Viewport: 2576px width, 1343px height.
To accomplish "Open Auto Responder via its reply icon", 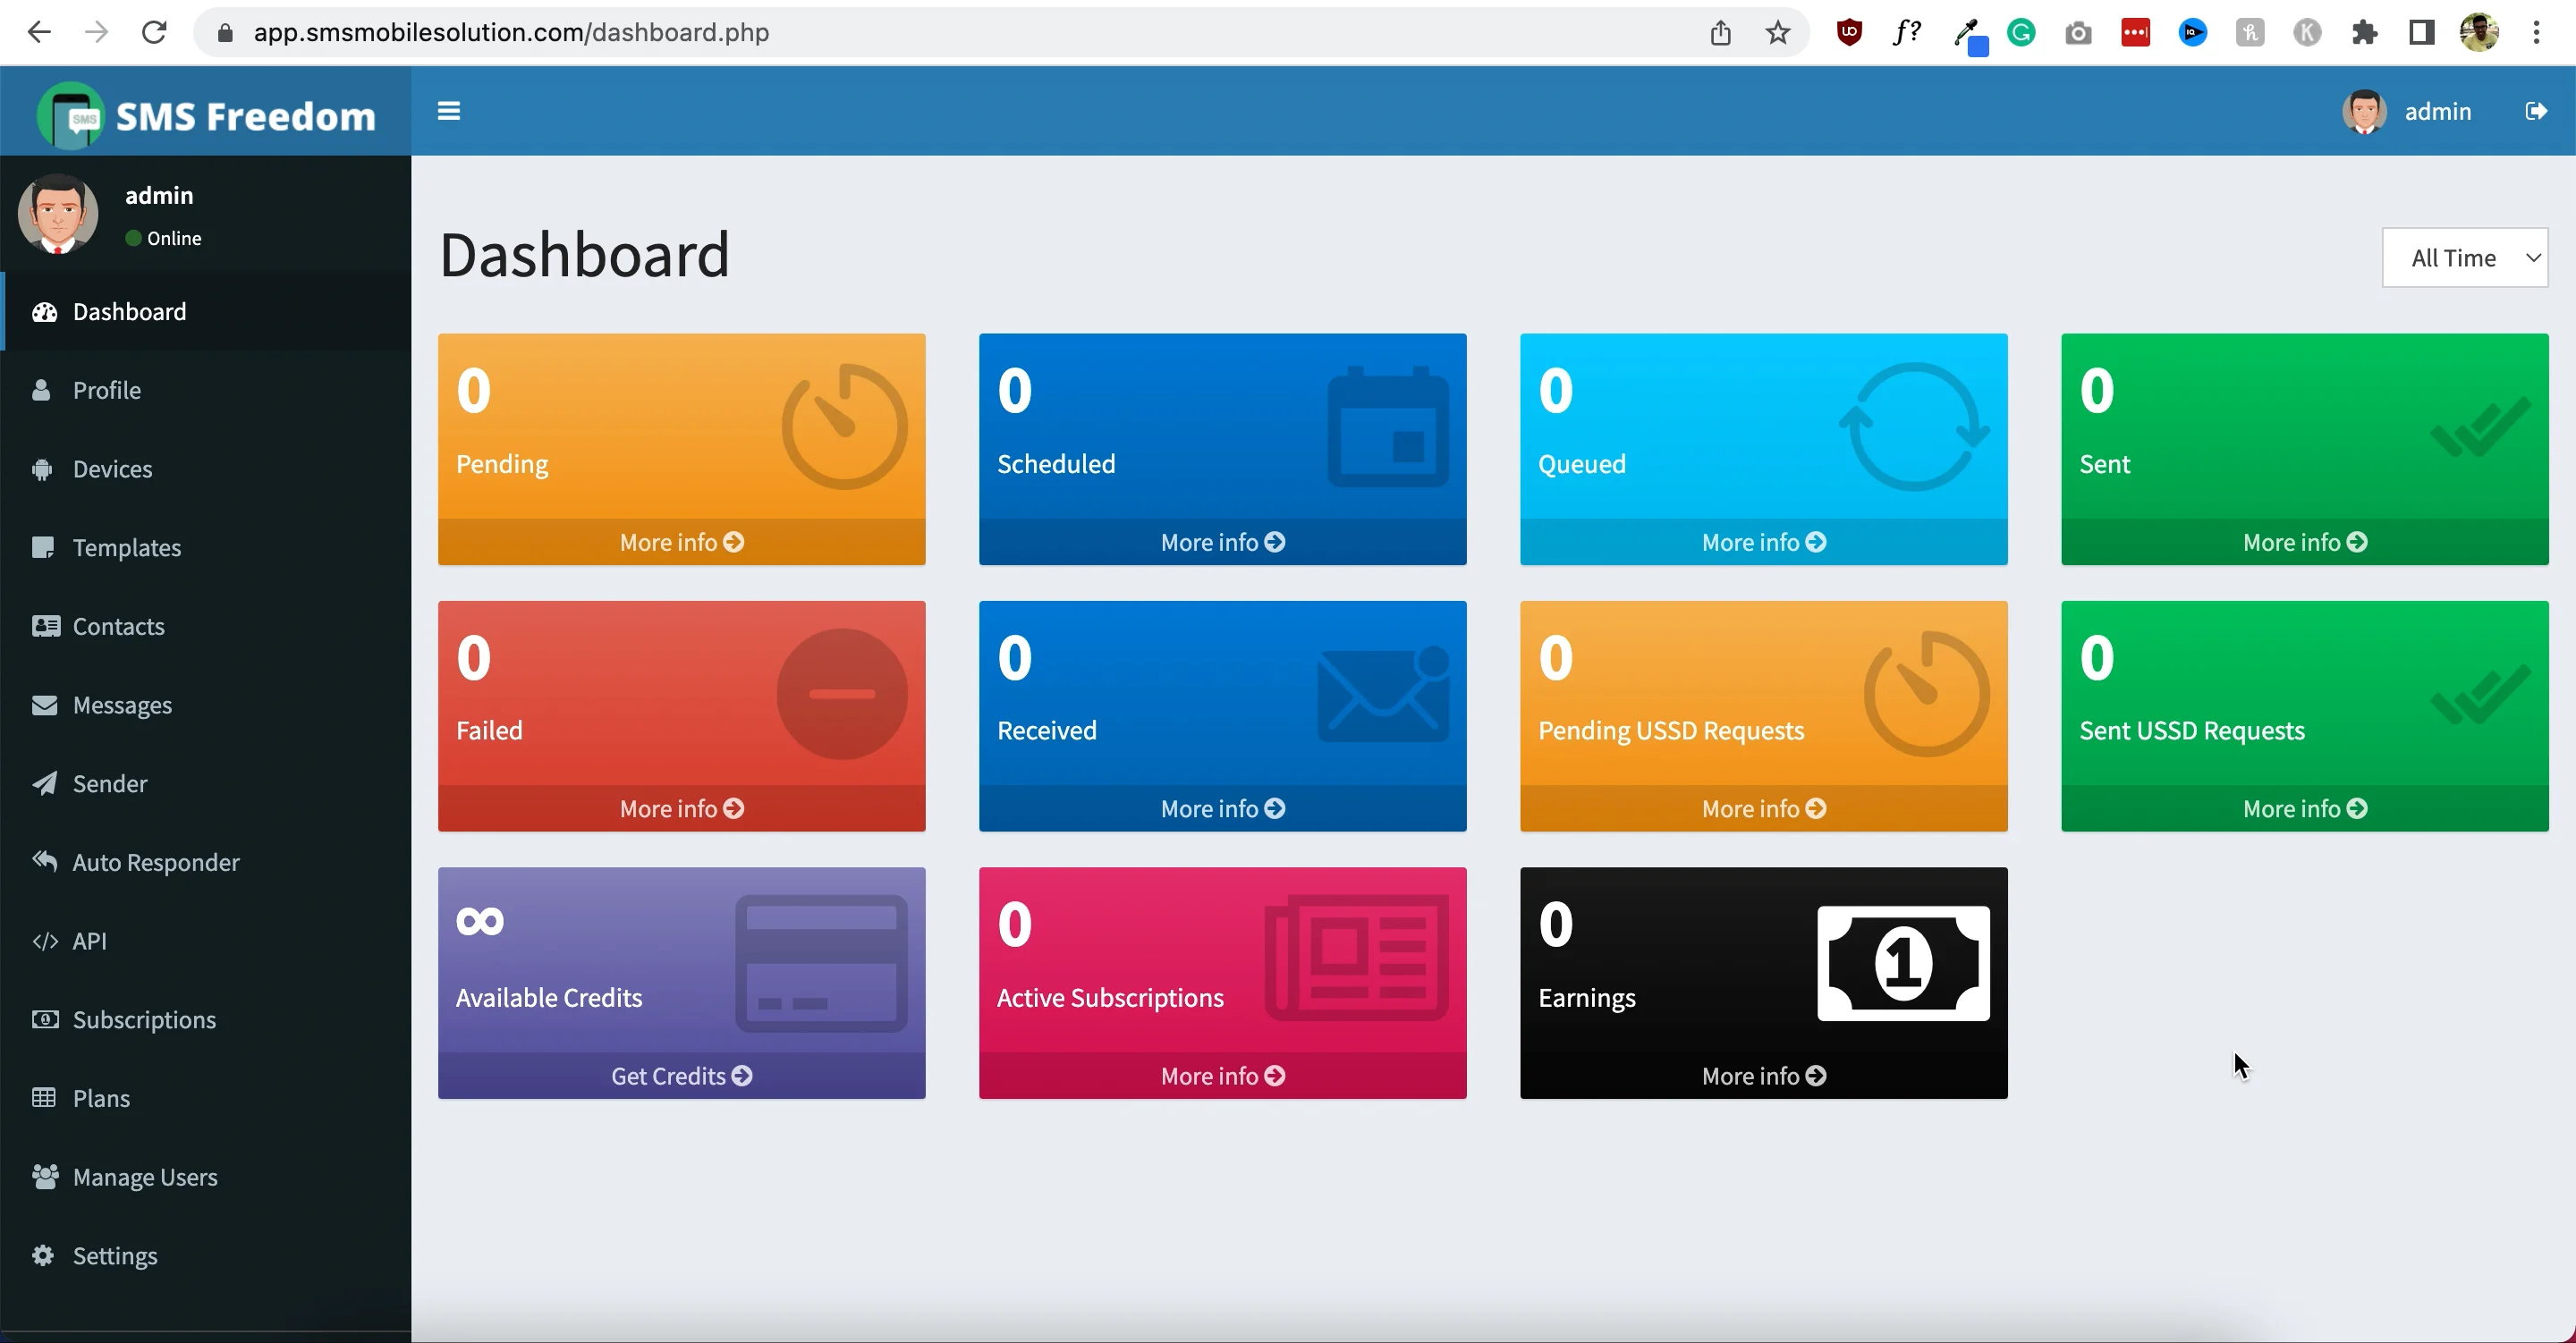I will [x=45, y=861].
